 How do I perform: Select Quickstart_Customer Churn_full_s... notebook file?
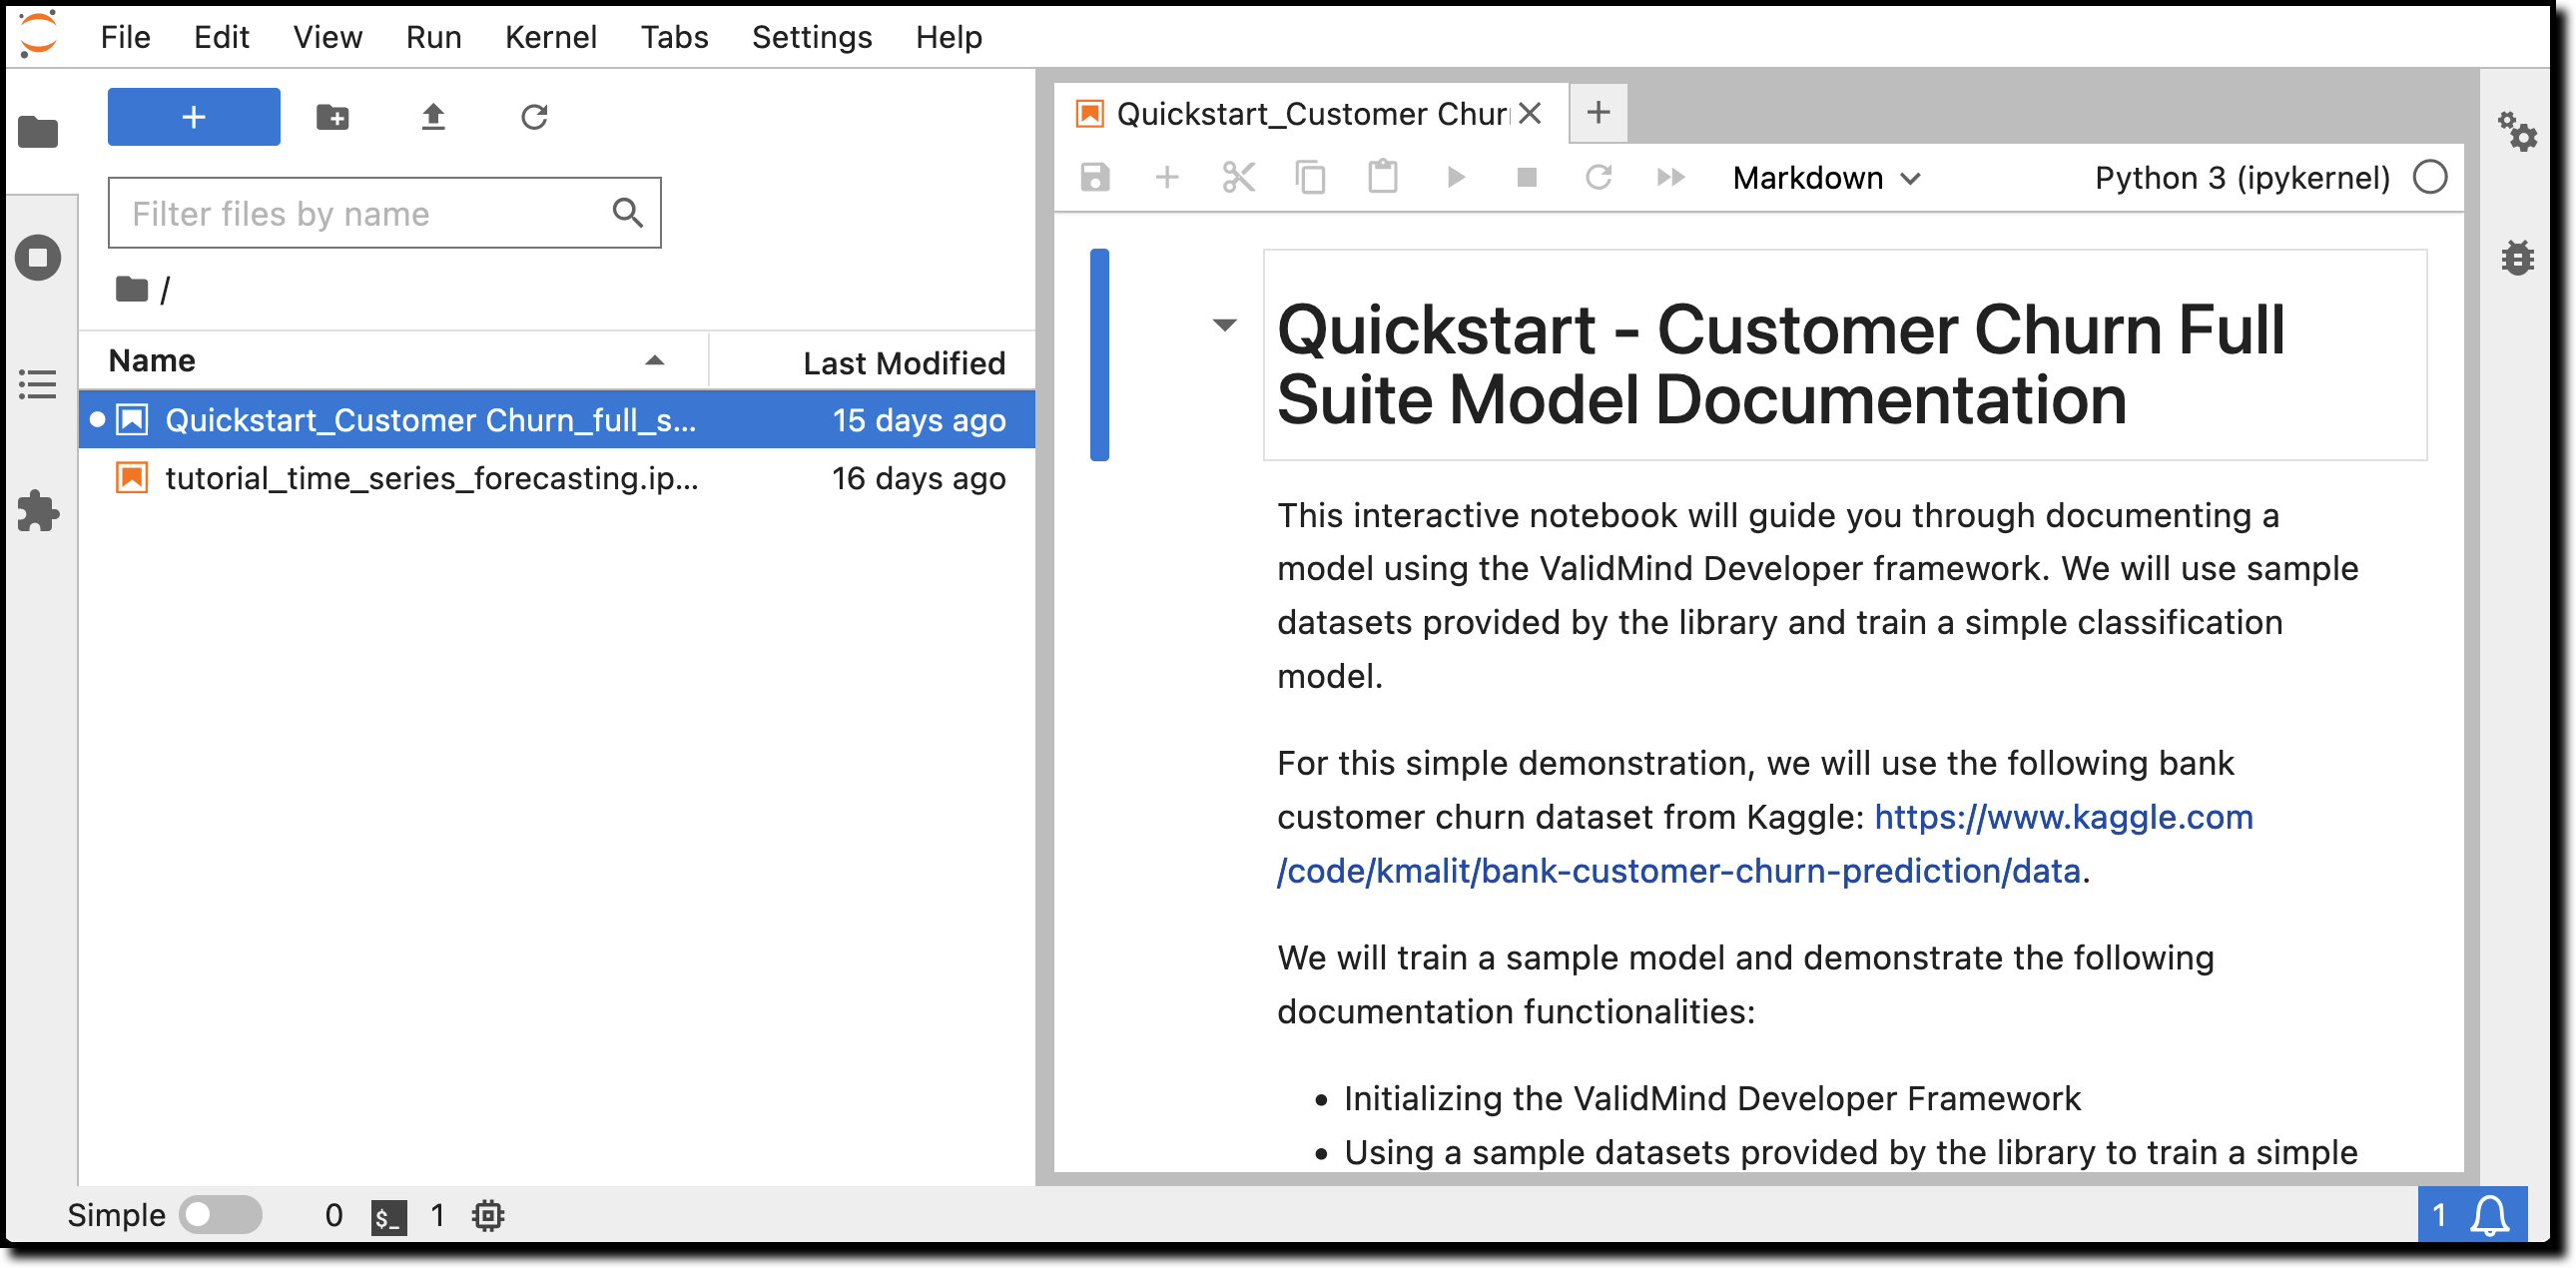[x=557, y=420]
